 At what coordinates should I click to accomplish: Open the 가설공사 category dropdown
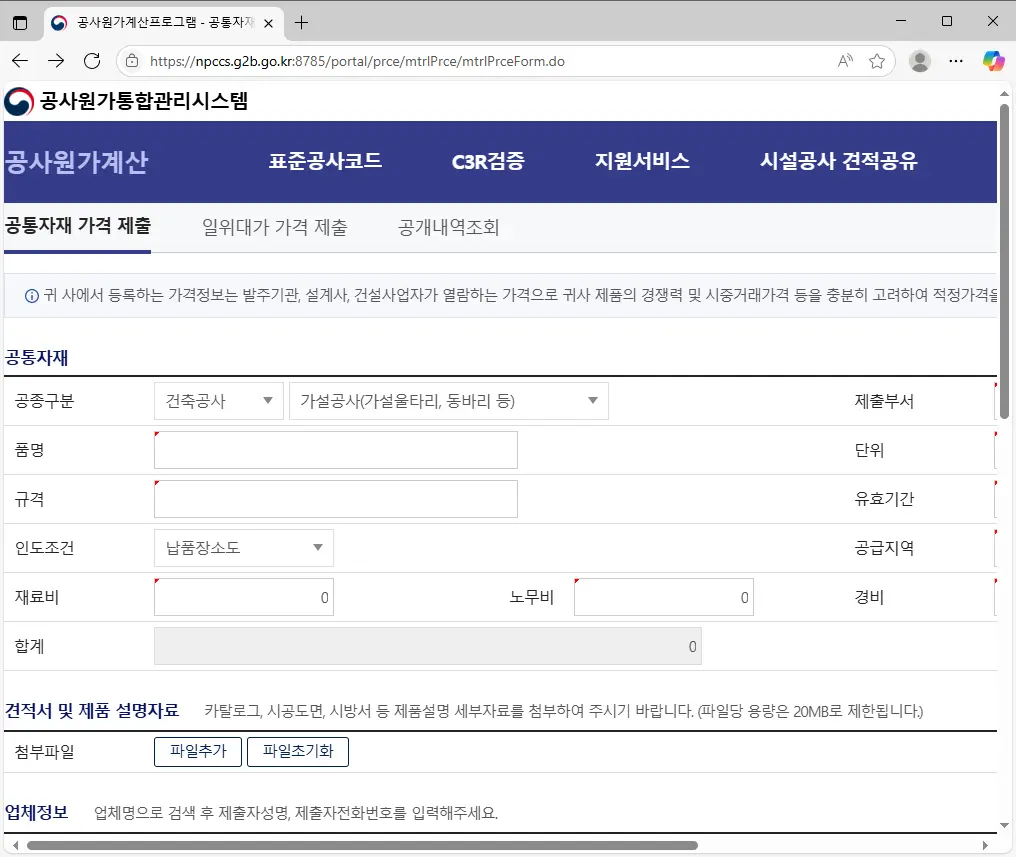447,400
